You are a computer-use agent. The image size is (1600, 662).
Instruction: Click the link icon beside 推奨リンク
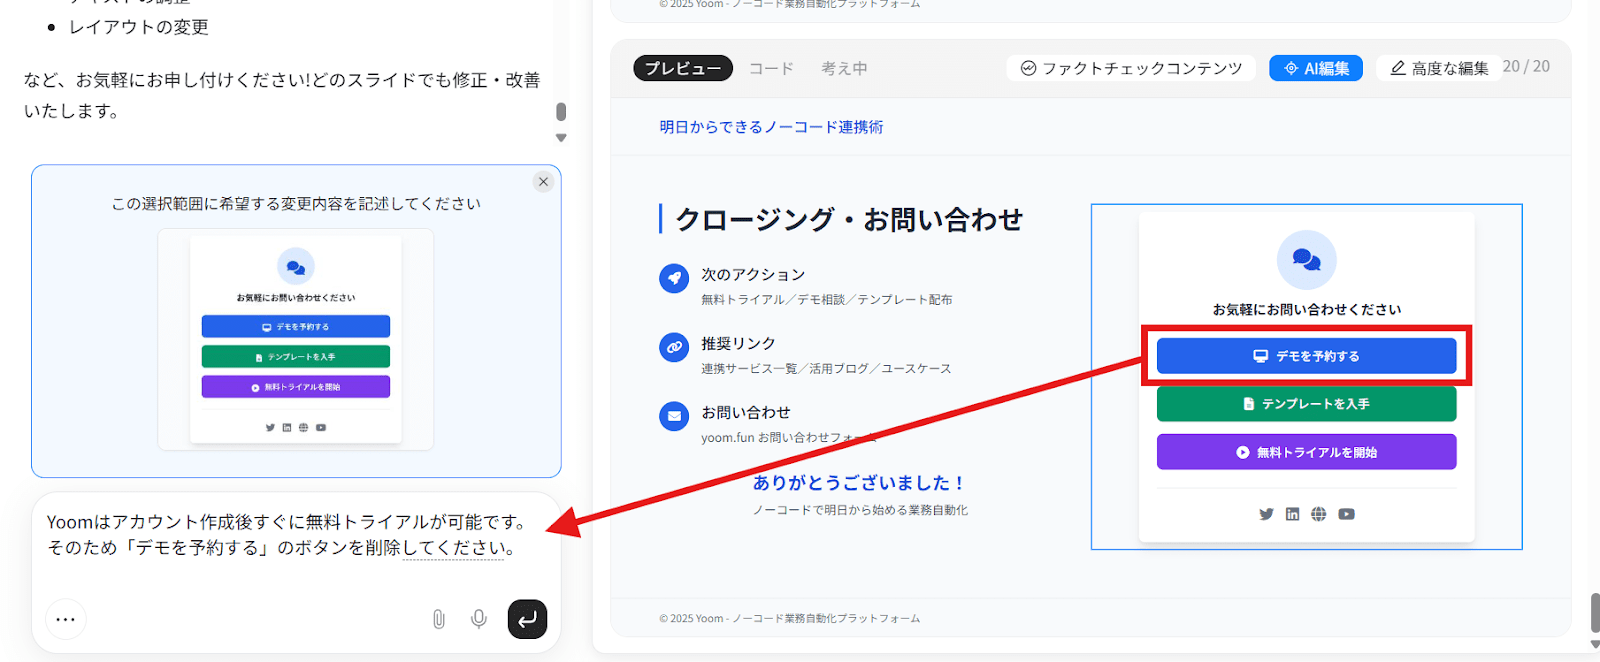point(674,347)
